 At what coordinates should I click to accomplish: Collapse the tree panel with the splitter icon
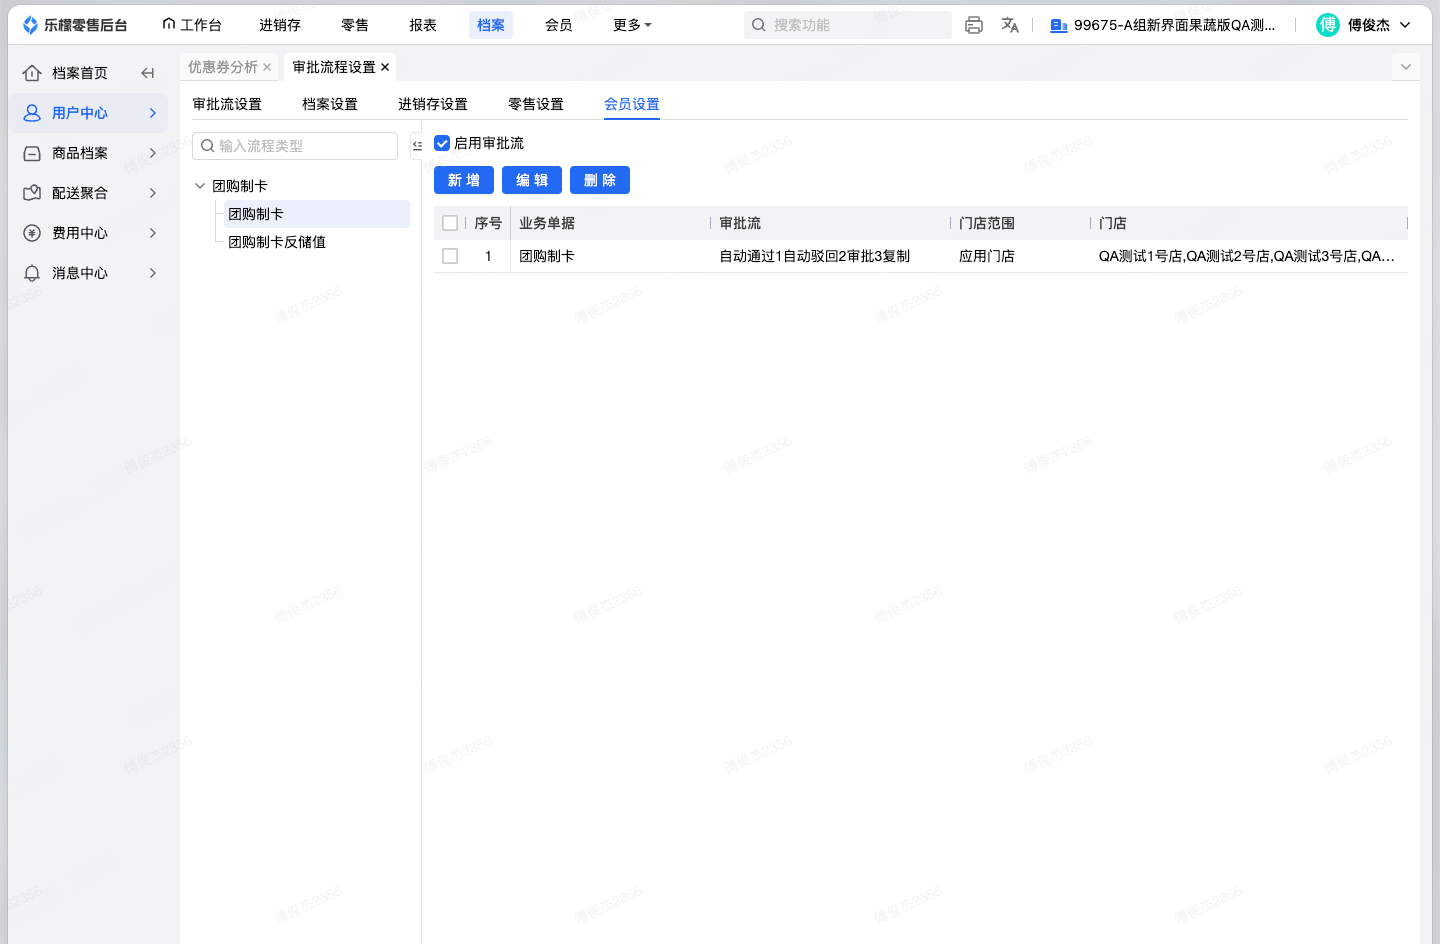pyautogui.click(x=417, y=146)
